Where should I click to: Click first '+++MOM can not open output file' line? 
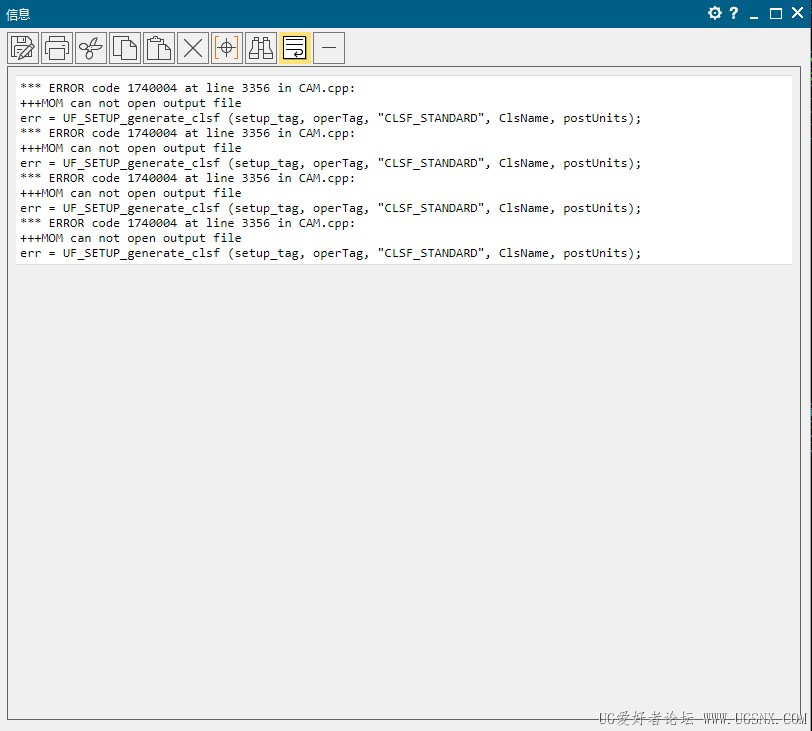[130, 103]
